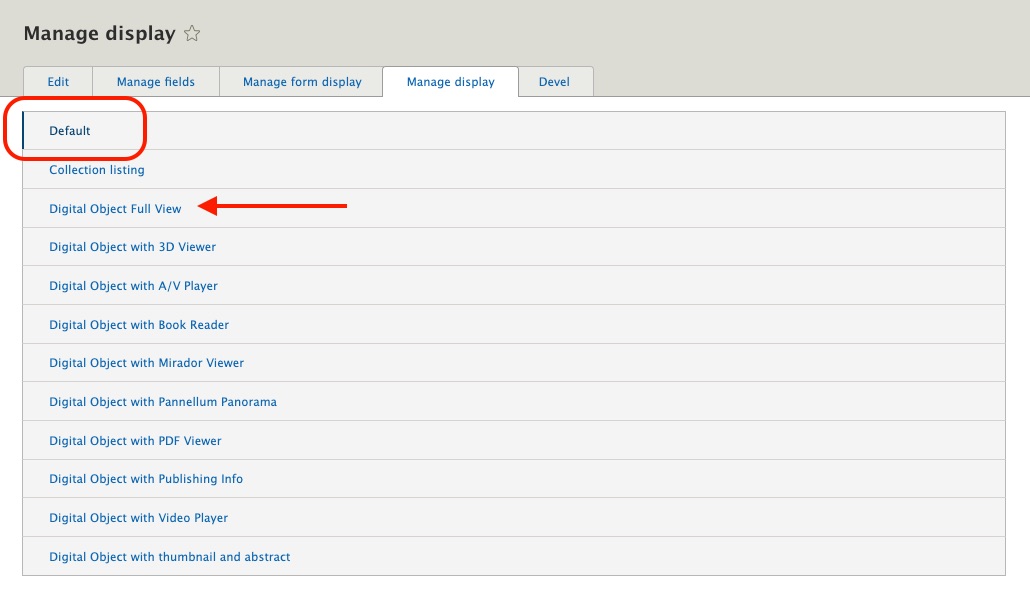Viewport: 1030px width, 591px height.
Task: Open Digital Object with Mirador Viewer
Action: click(146, 363)
